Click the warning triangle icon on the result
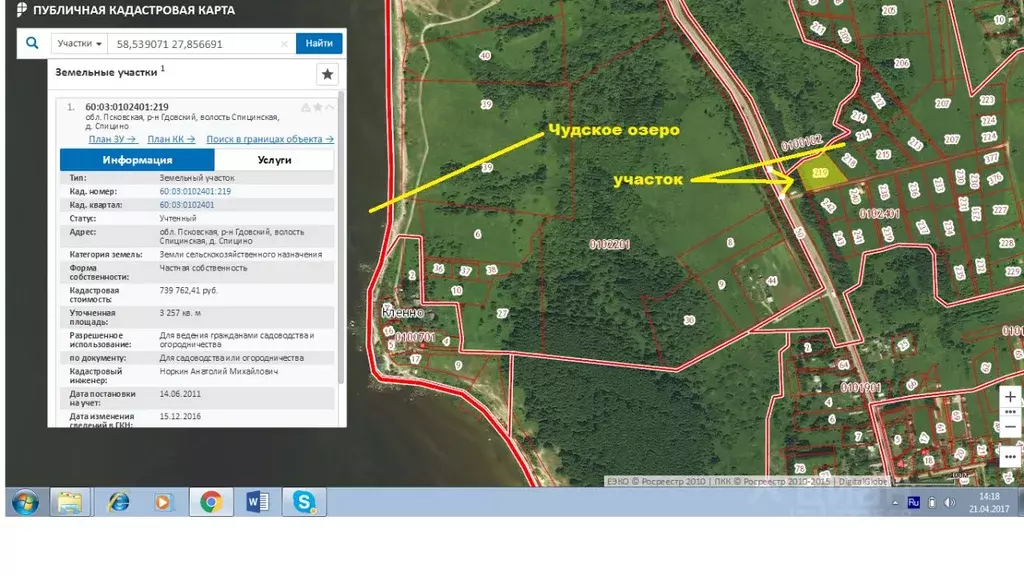 click(x=306, y=107)
